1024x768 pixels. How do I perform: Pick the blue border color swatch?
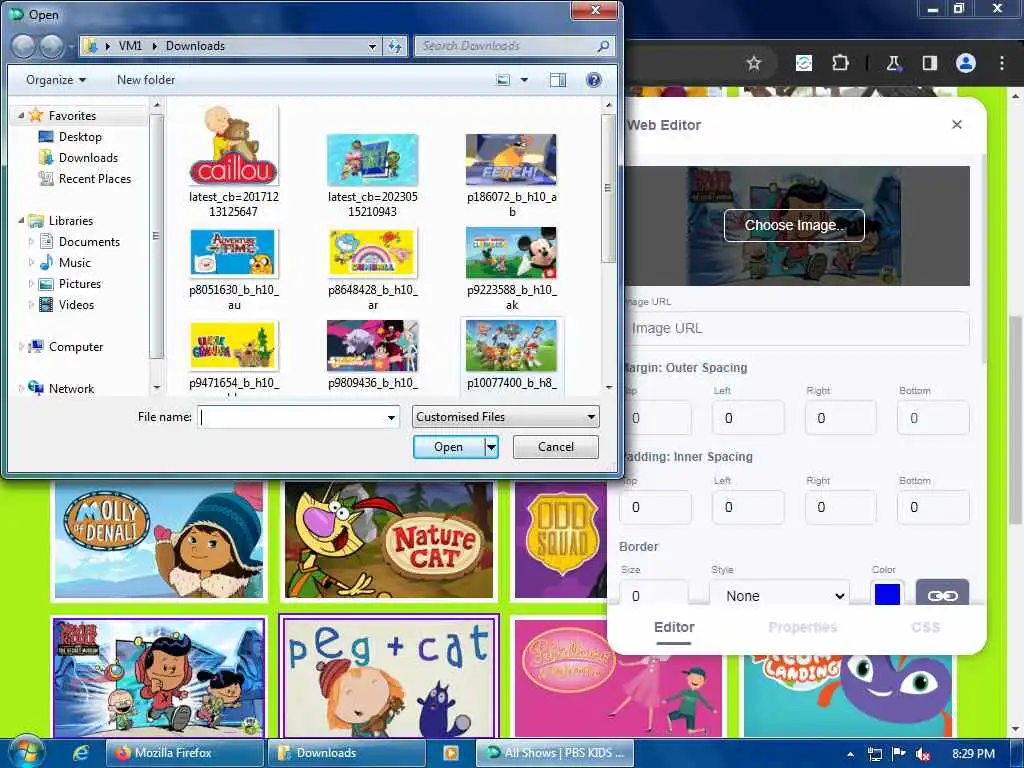point(887,595)
